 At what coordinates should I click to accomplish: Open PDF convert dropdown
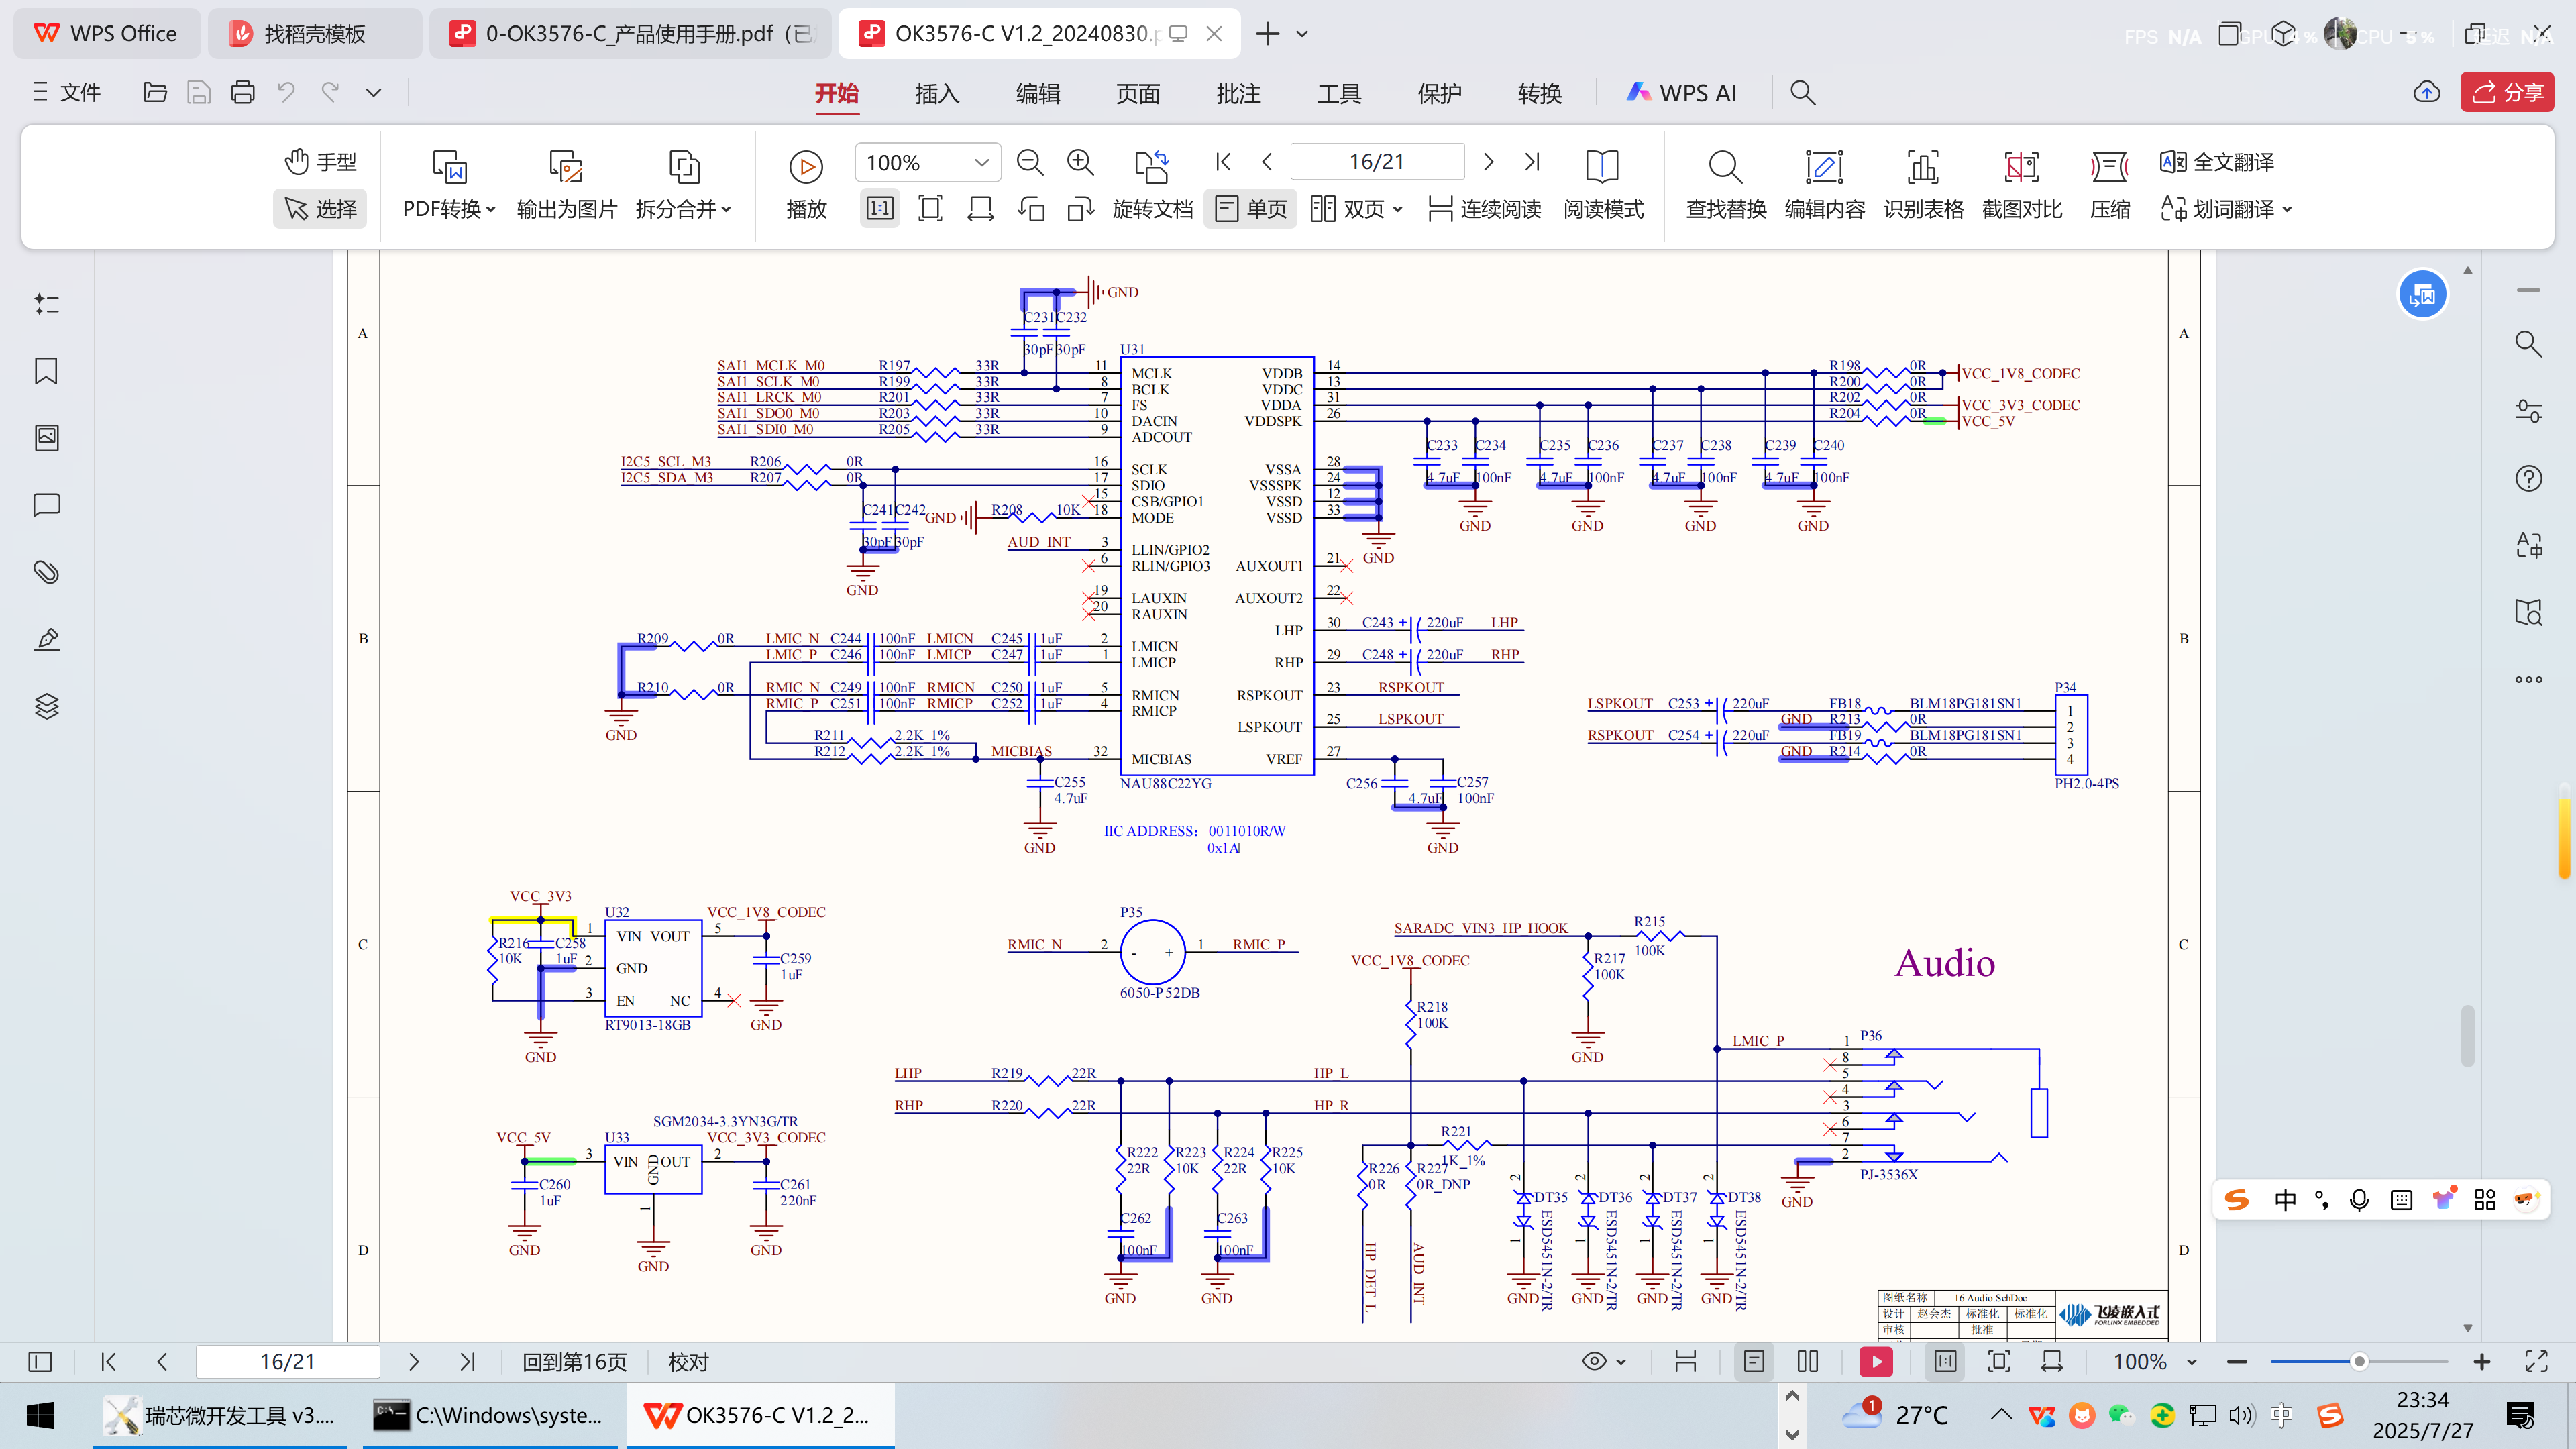point(449,208)
